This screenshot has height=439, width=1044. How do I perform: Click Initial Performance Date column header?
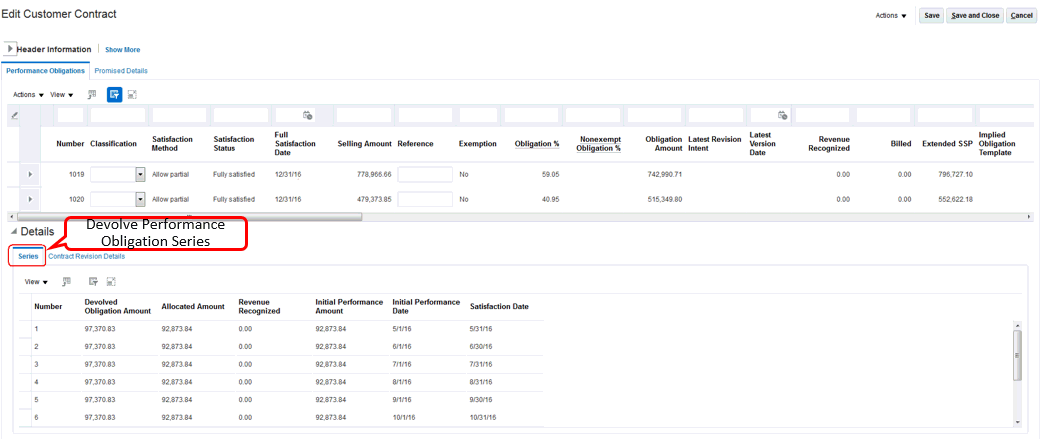click(426, 306)
